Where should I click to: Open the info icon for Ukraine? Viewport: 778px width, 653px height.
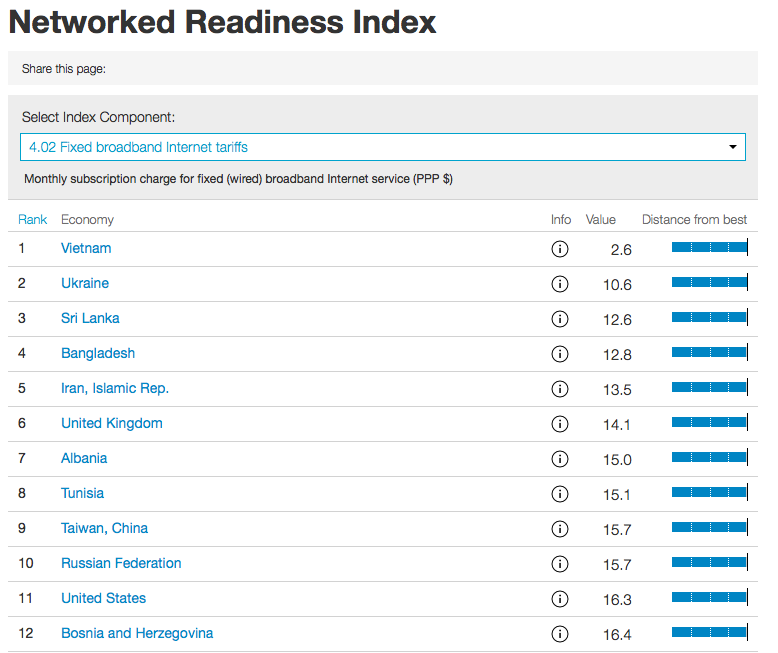point(560,284)
